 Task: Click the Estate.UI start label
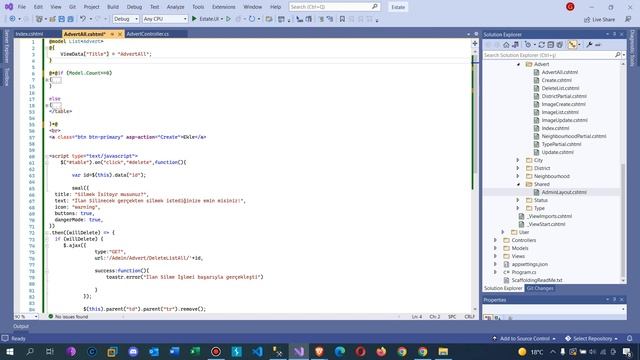click(x=209, y=19)
